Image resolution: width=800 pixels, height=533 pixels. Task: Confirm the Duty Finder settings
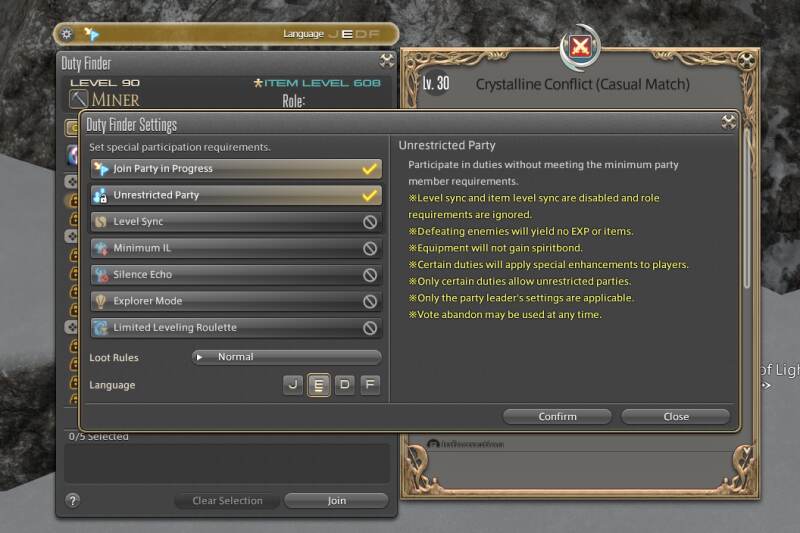557,417
